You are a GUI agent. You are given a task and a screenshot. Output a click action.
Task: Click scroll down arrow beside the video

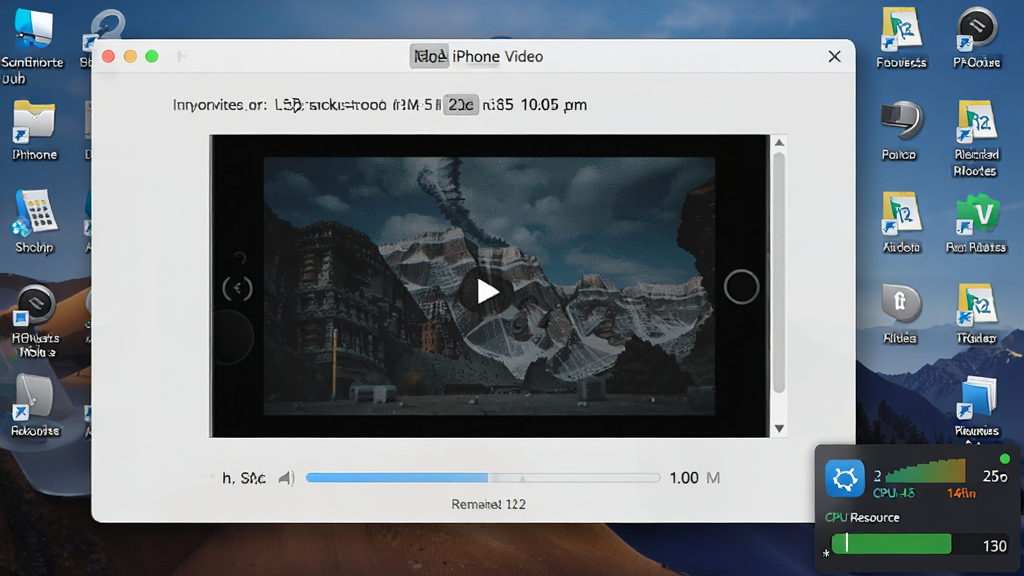(x=779, y=429)
